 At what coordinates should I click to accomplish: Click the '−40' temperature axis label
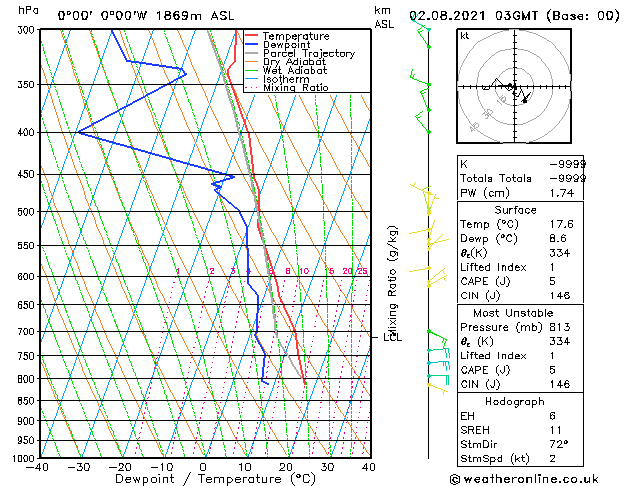(37, 467)
